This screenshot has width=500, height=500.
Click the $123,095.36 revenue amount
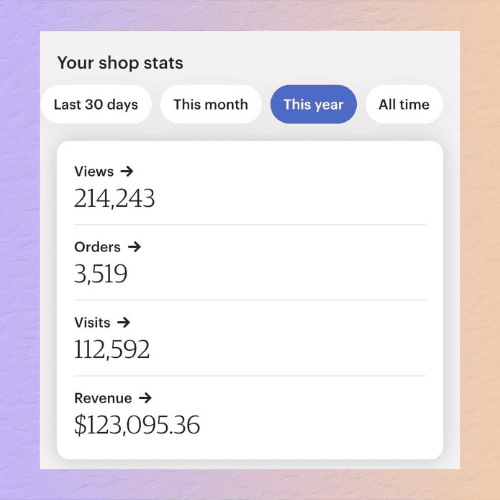tap(137, 425)
